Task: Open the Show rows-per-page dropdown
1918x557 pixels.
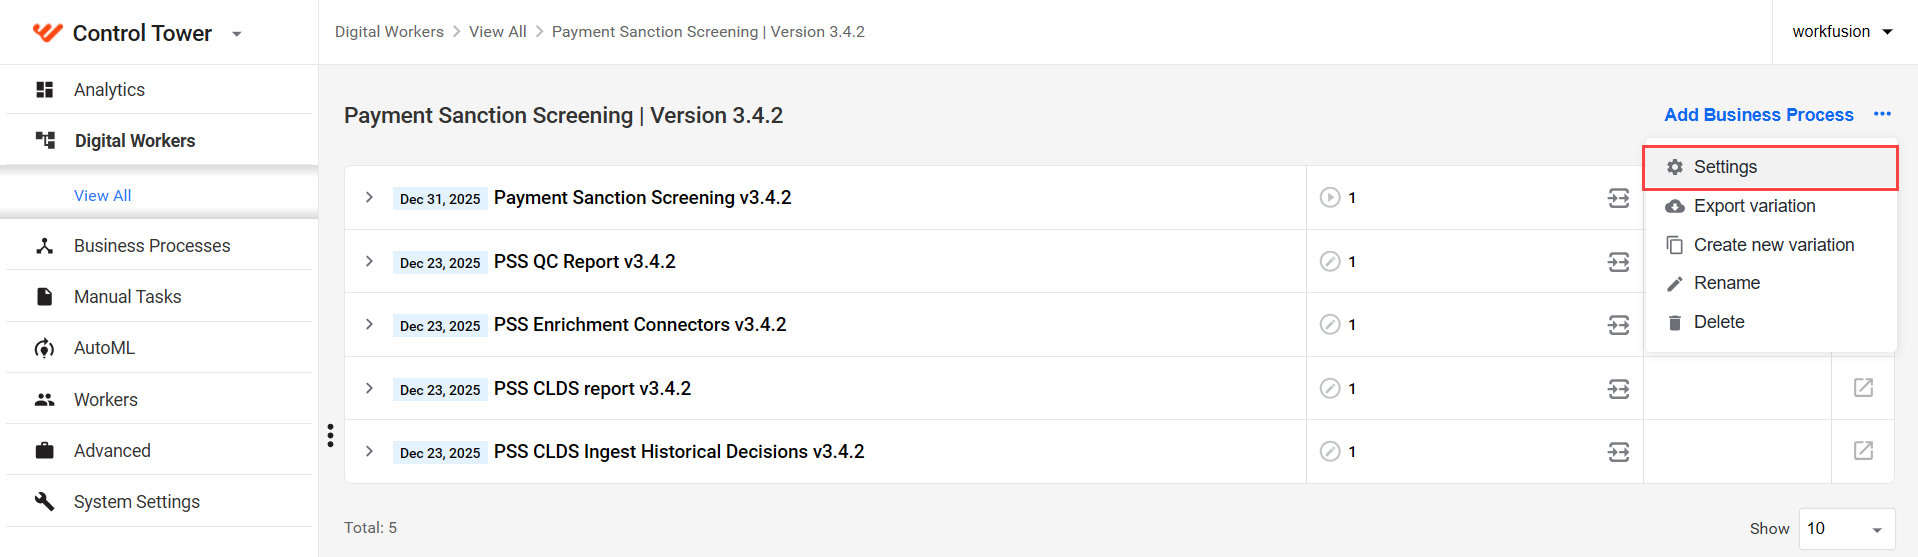Action: (x=1846, y=529)
